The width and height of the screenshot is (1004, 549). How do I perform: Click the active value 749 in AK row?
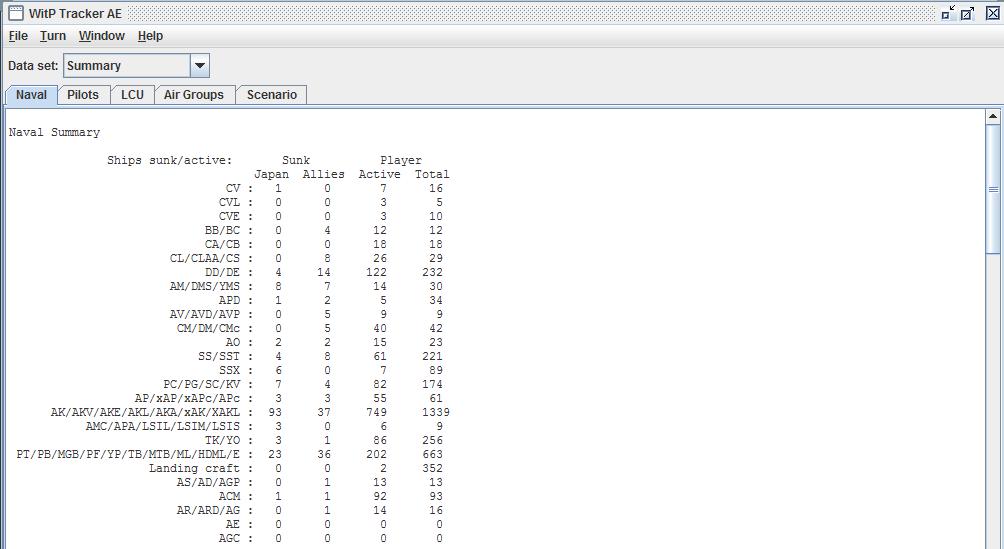tap(376, 413)
